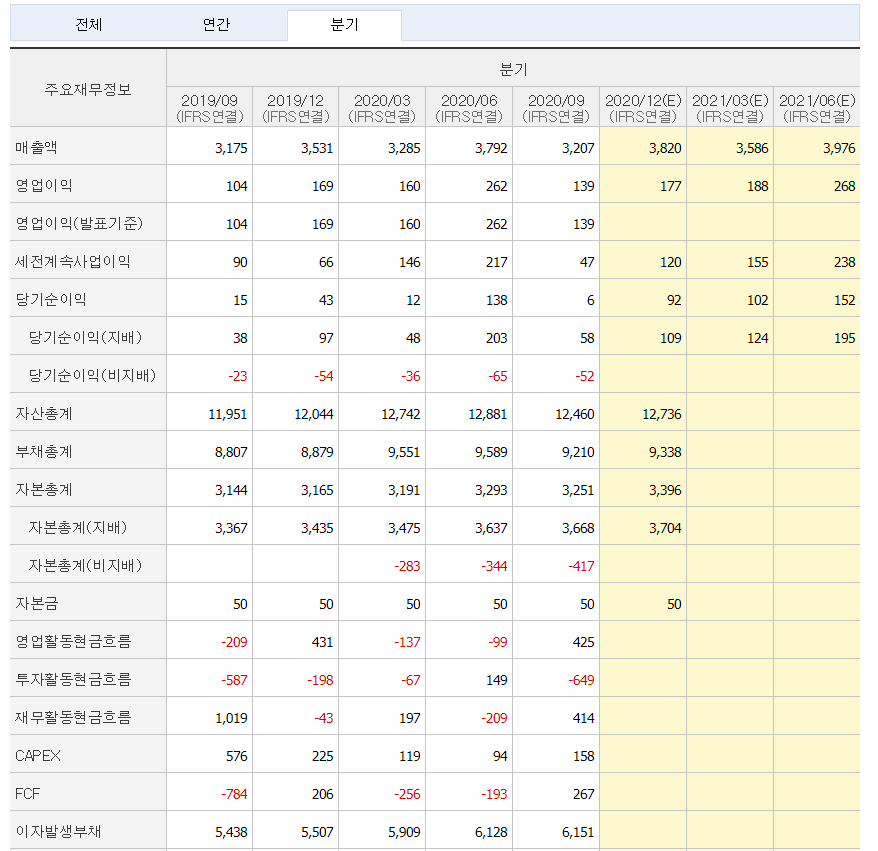The height and width of the screenshot is (851, 878).
Task: Click the 매출액 row label
Action: pyautogui.click(x=36, y=147)
